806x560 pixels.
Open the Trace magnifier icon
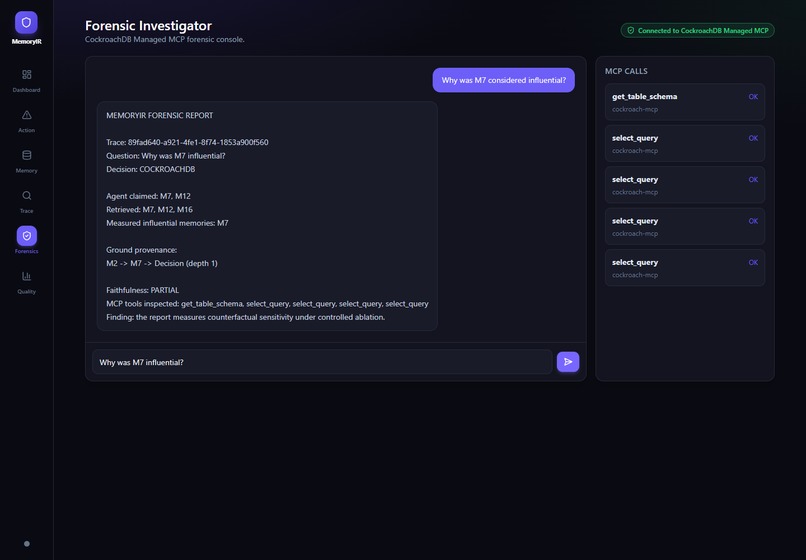pos(27,195)
